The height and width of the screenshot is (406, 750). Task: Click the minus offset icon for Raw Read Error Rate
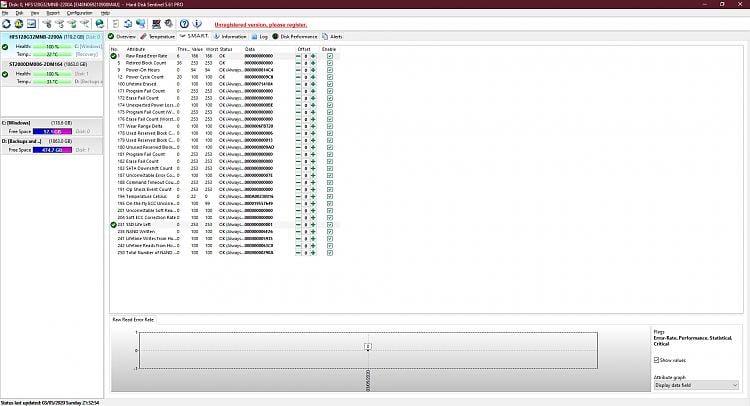pos(298,56)
